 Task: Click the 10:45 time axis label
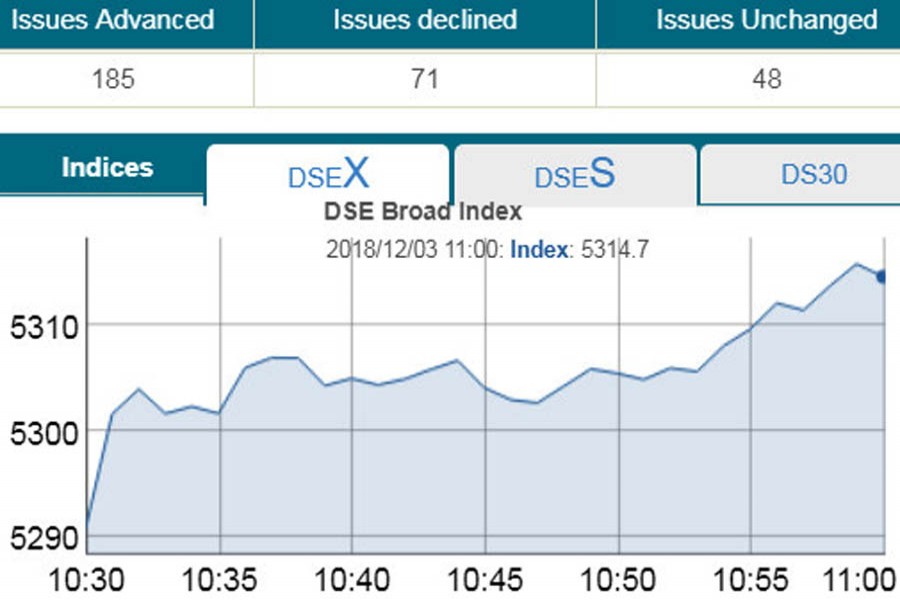tap(484, 581)
